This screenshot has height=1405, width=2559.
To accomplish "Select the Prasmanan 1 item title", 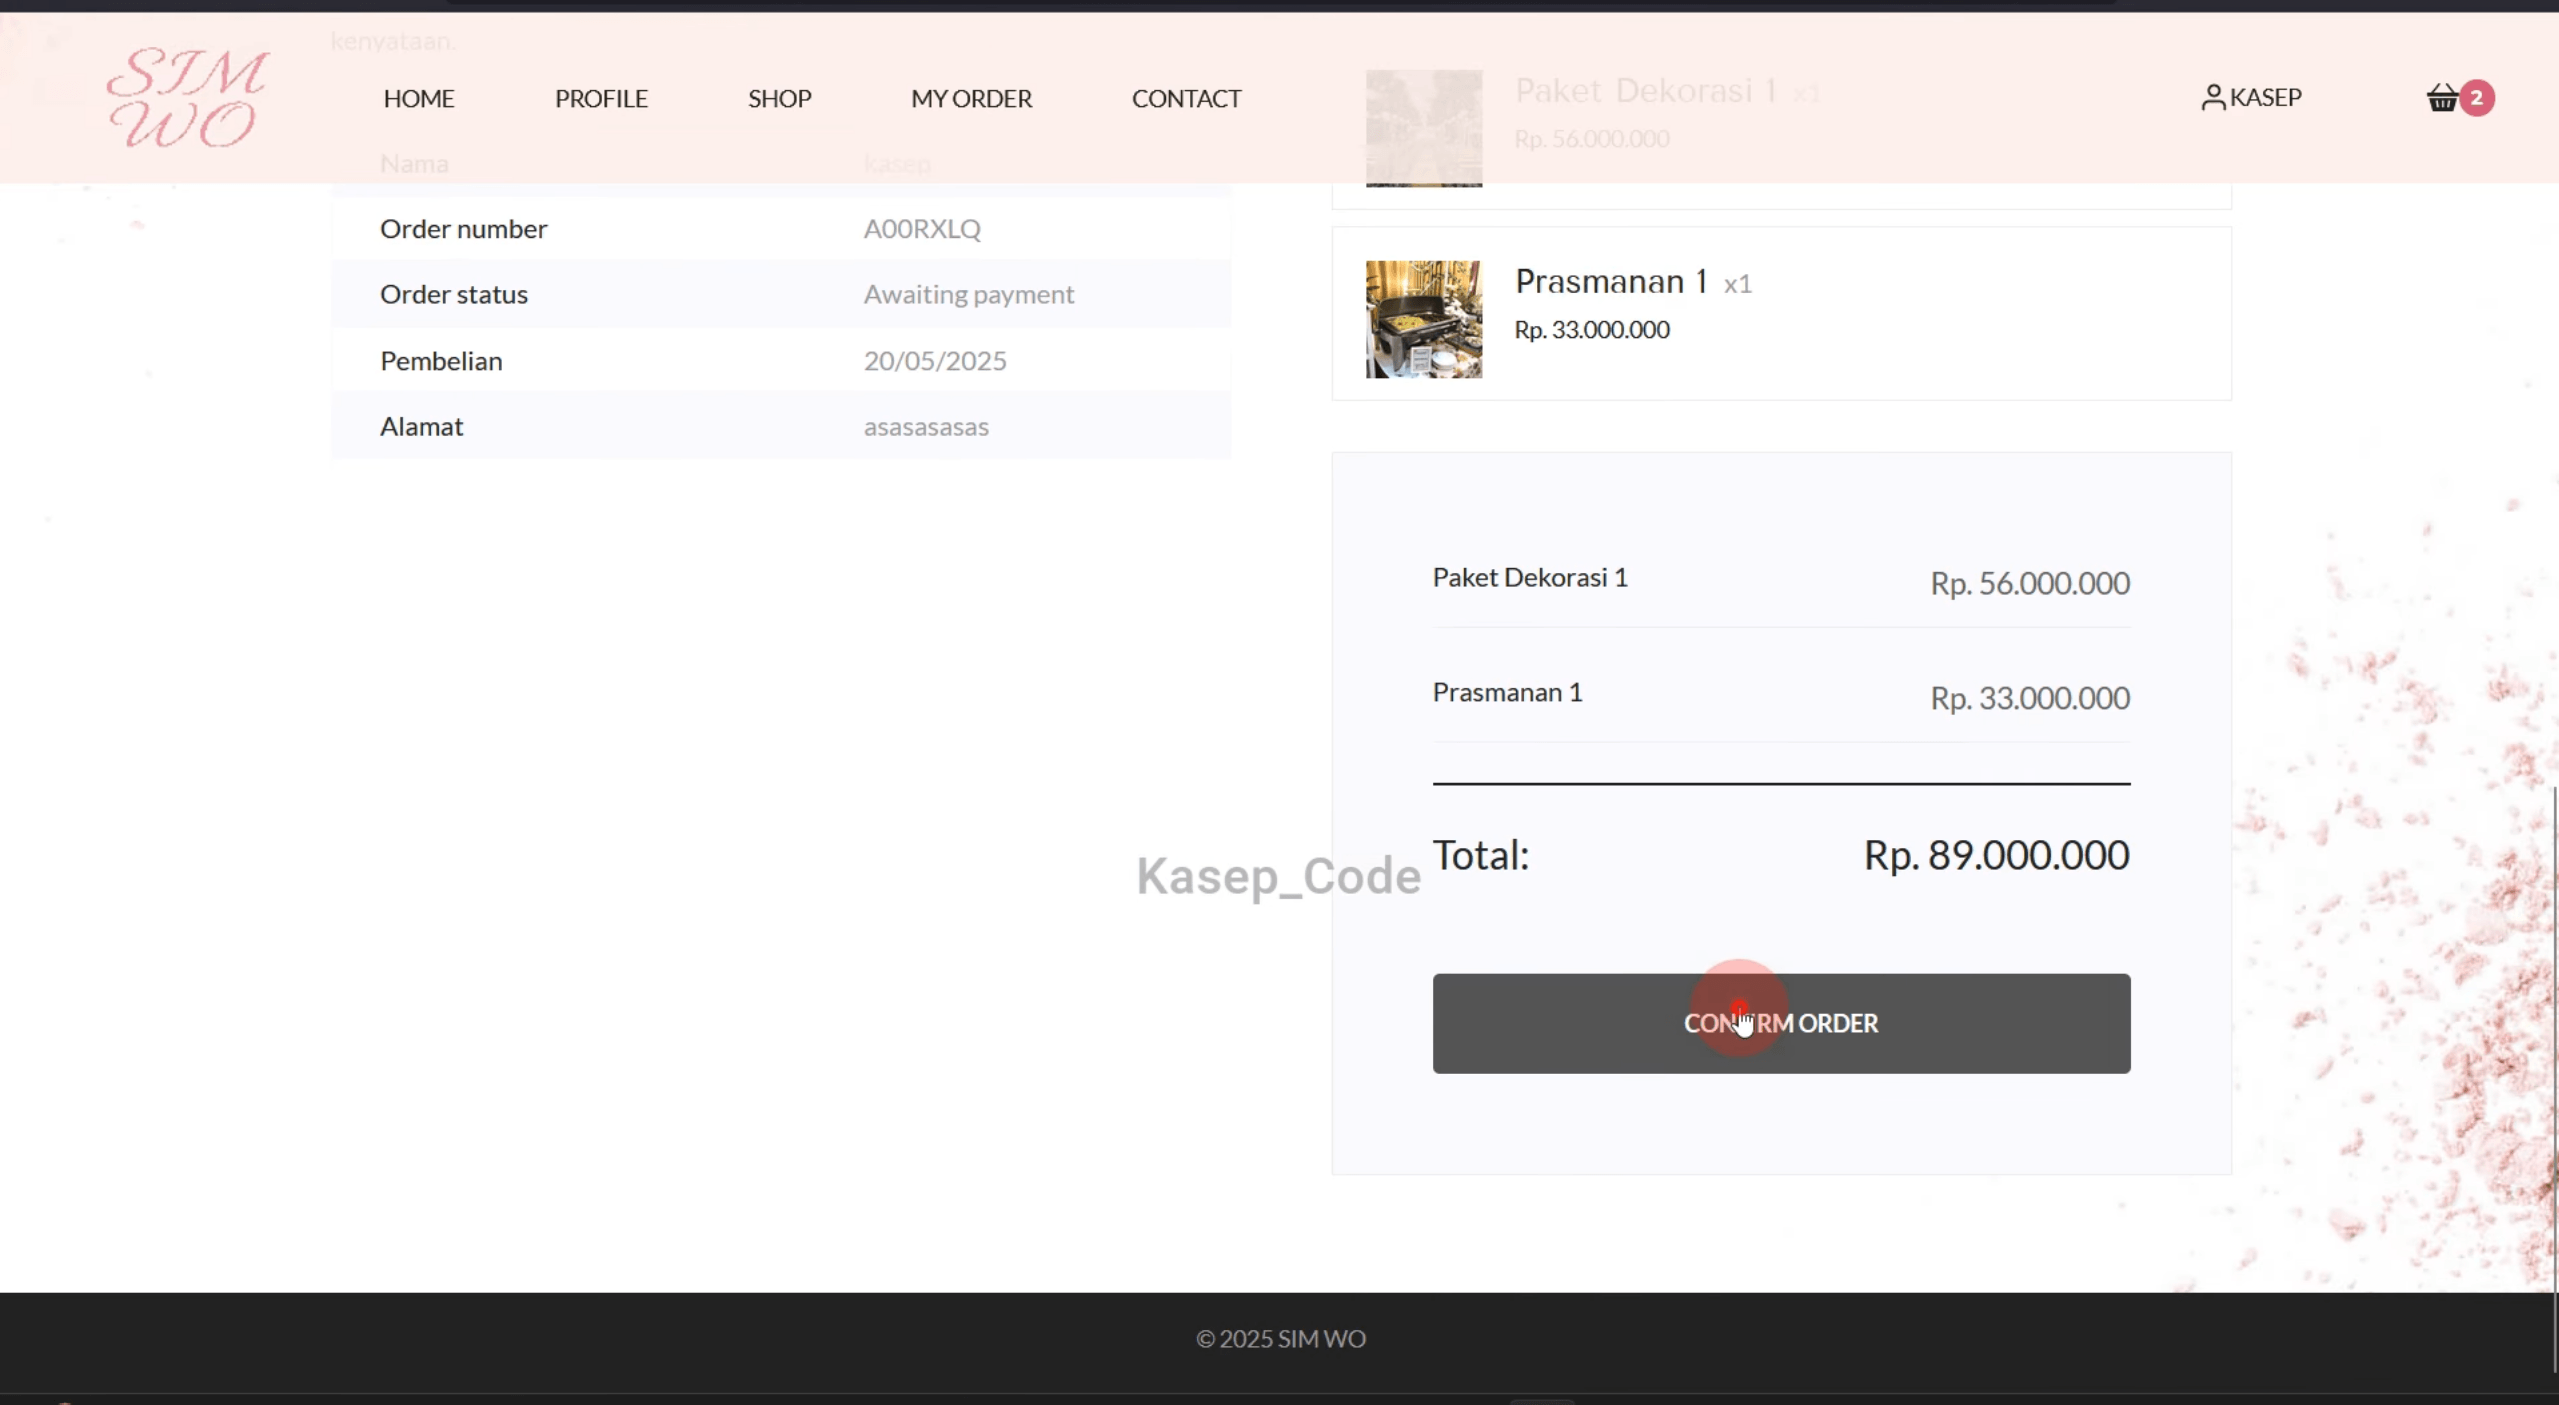I will [x=1611, y=282].
